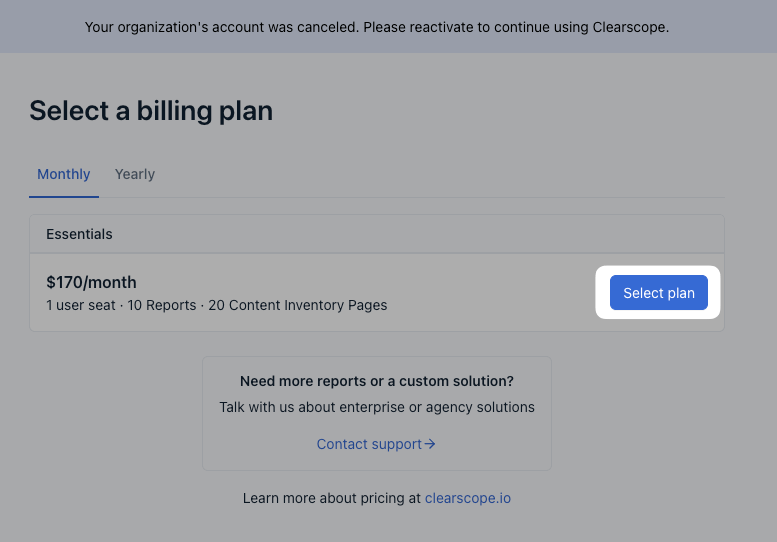Click the "account was canceled" banner sentence

(x=220, y=27)
